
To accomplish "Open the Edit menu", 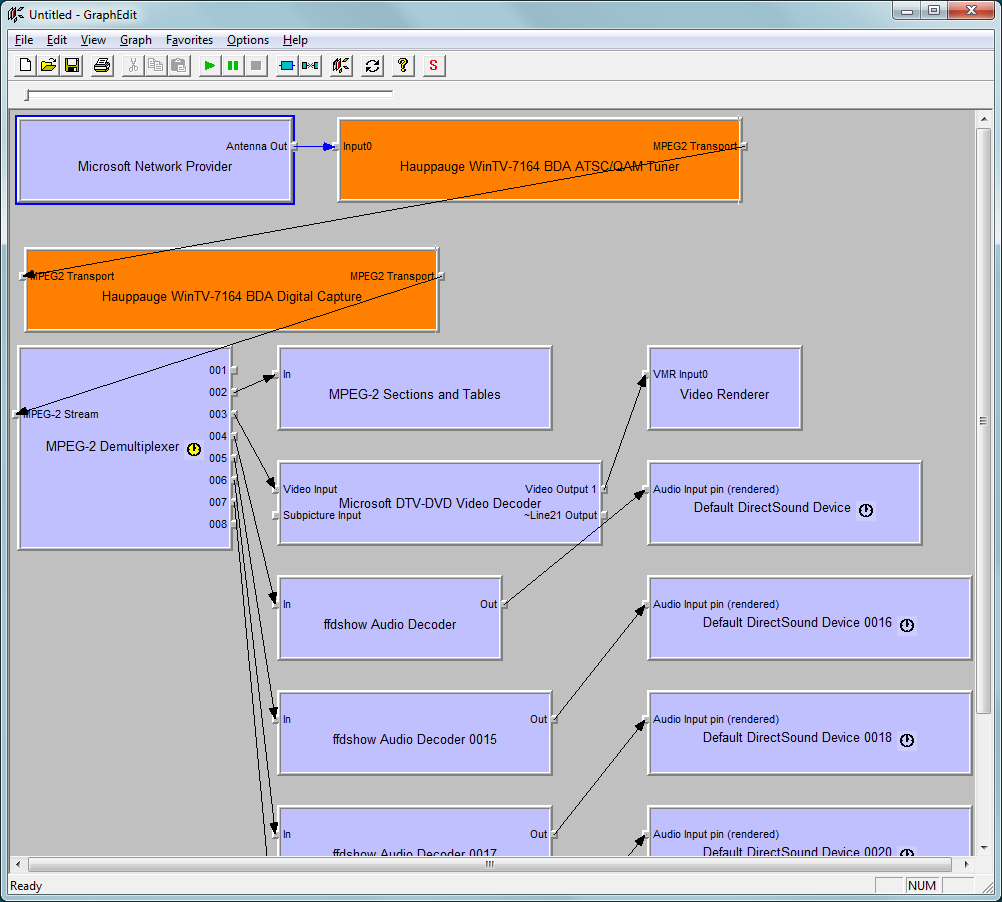I will click(x=56, y=40).
